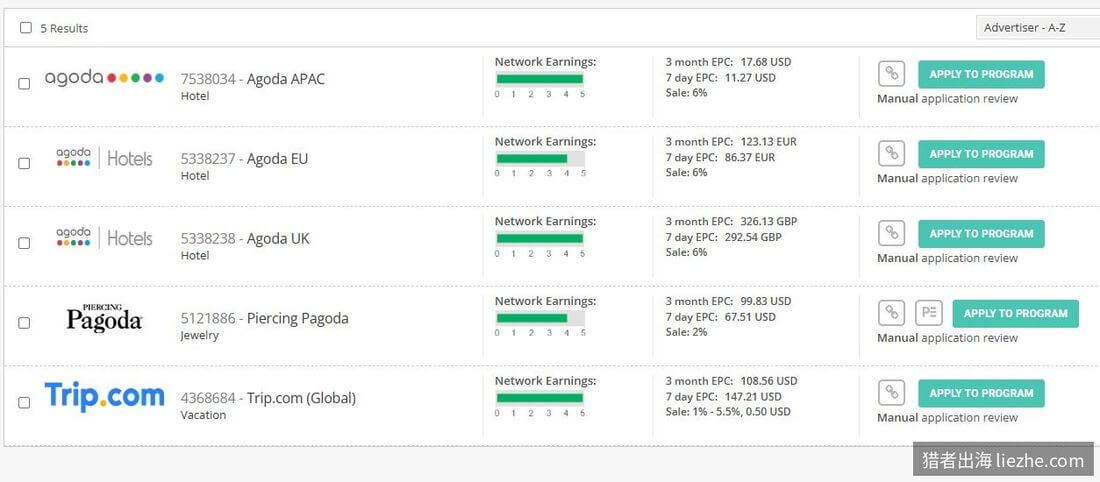The height and width of the screenshot is (482, 1100).
Task: Click 'Manual application review' under Trip.com
Action: [x=947, y=418]
